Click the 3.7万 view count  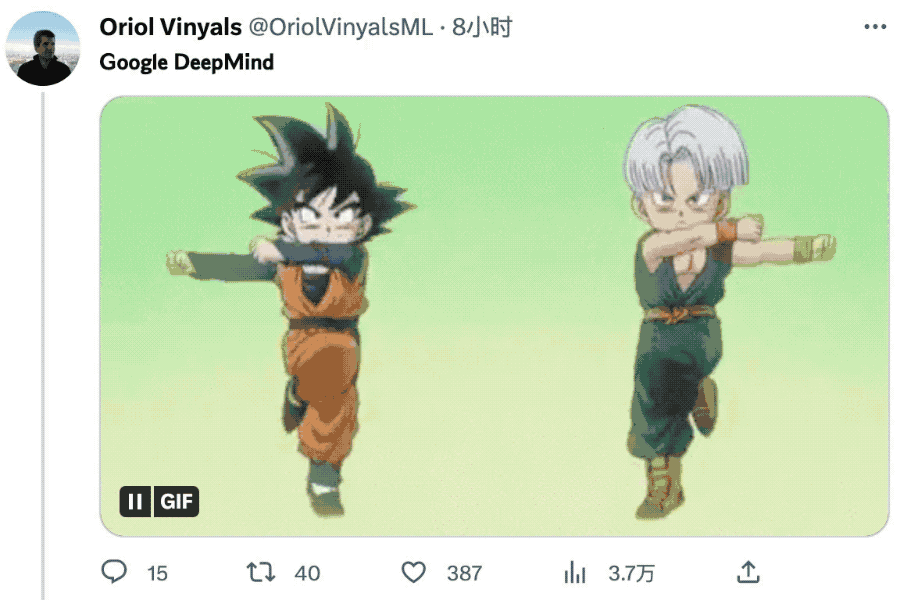pyautogui.click(x=631, y=573)
